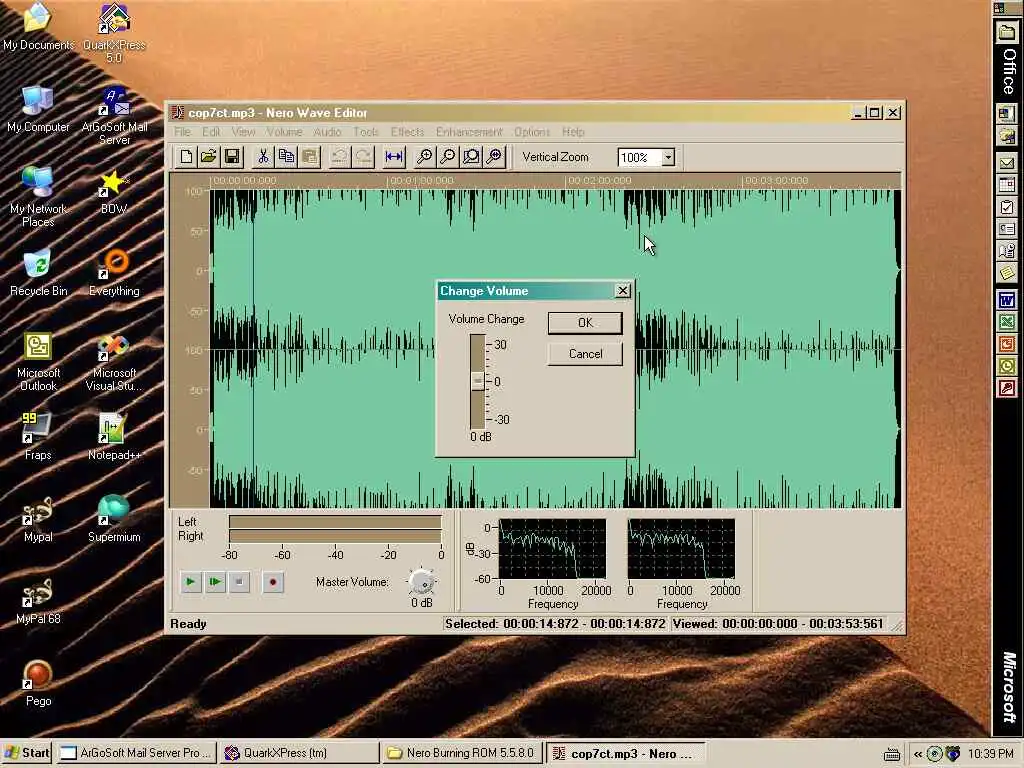Select the Microsoft Outlook desktop icon
The height and width of the screenshot is (768, 1024).
[38, 361]
